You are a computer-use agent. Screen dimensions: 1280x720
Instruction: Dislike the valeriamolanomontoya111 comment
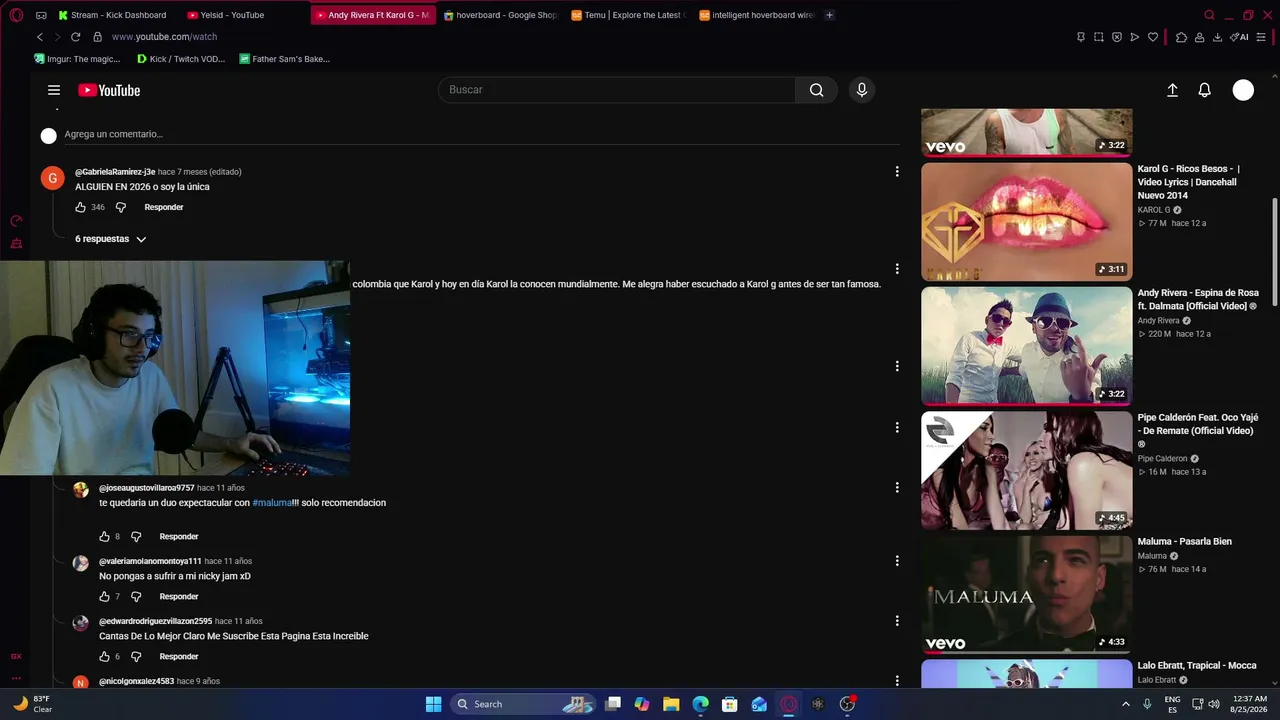click(x=136, y=596)
